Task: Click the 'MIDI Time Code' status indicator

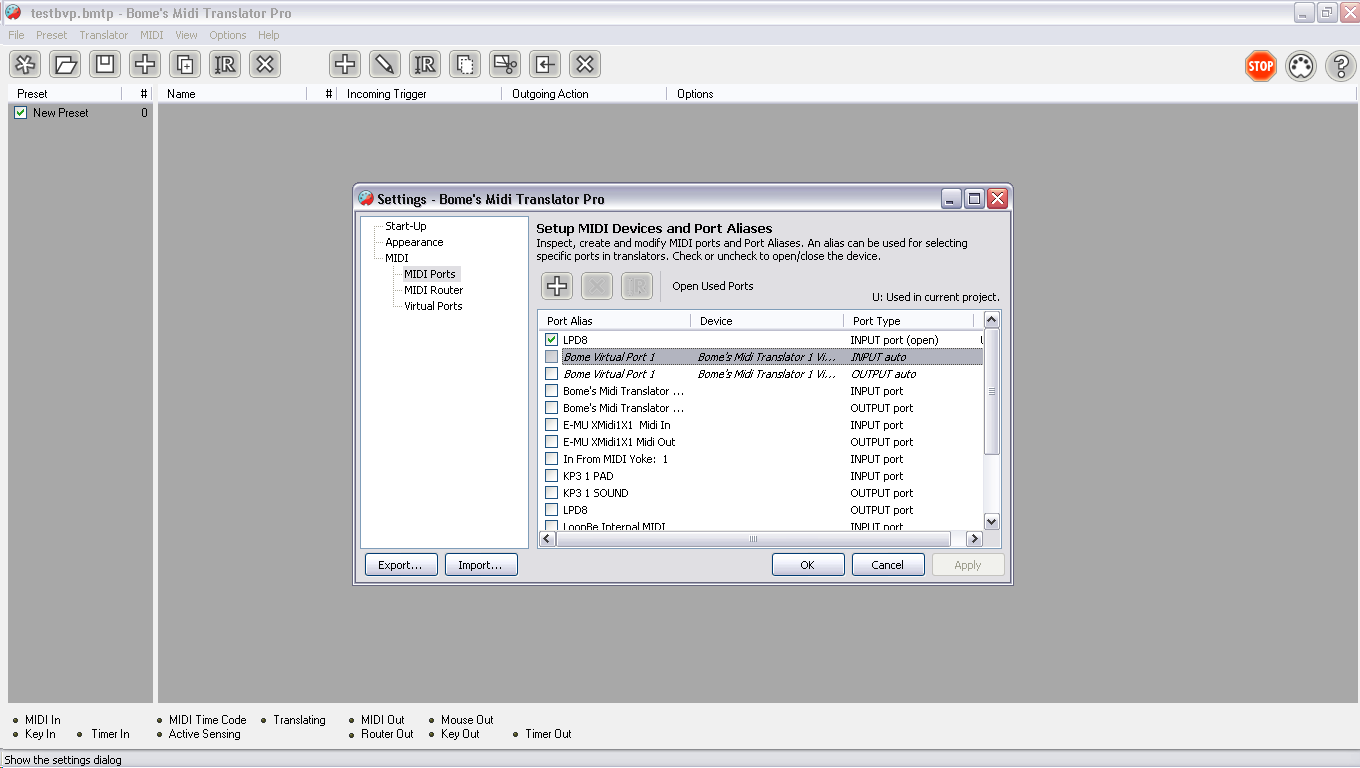Action: [201, 720]
